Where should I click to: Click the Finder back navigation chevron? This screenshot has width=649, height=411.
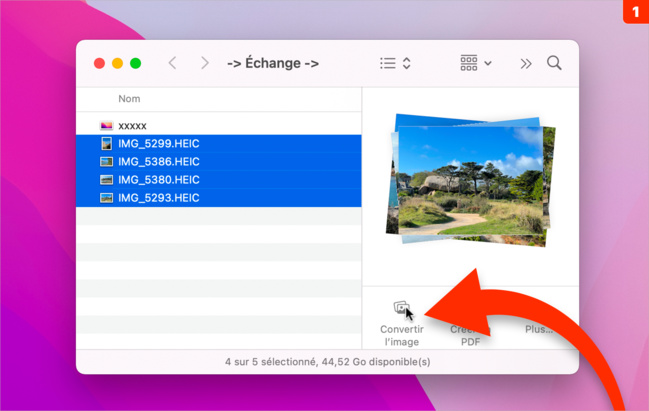point(172,63)
